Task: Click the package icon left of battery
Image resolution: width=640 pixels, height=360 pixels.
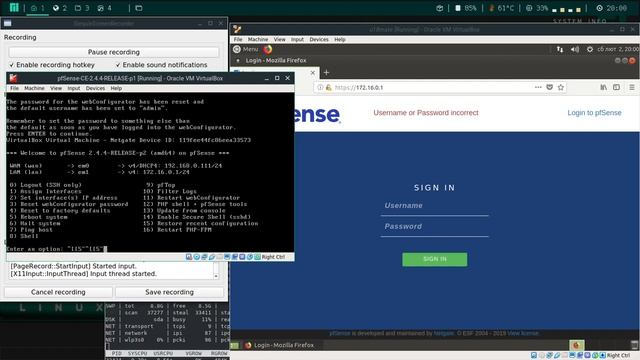Action: coord(440,8)
